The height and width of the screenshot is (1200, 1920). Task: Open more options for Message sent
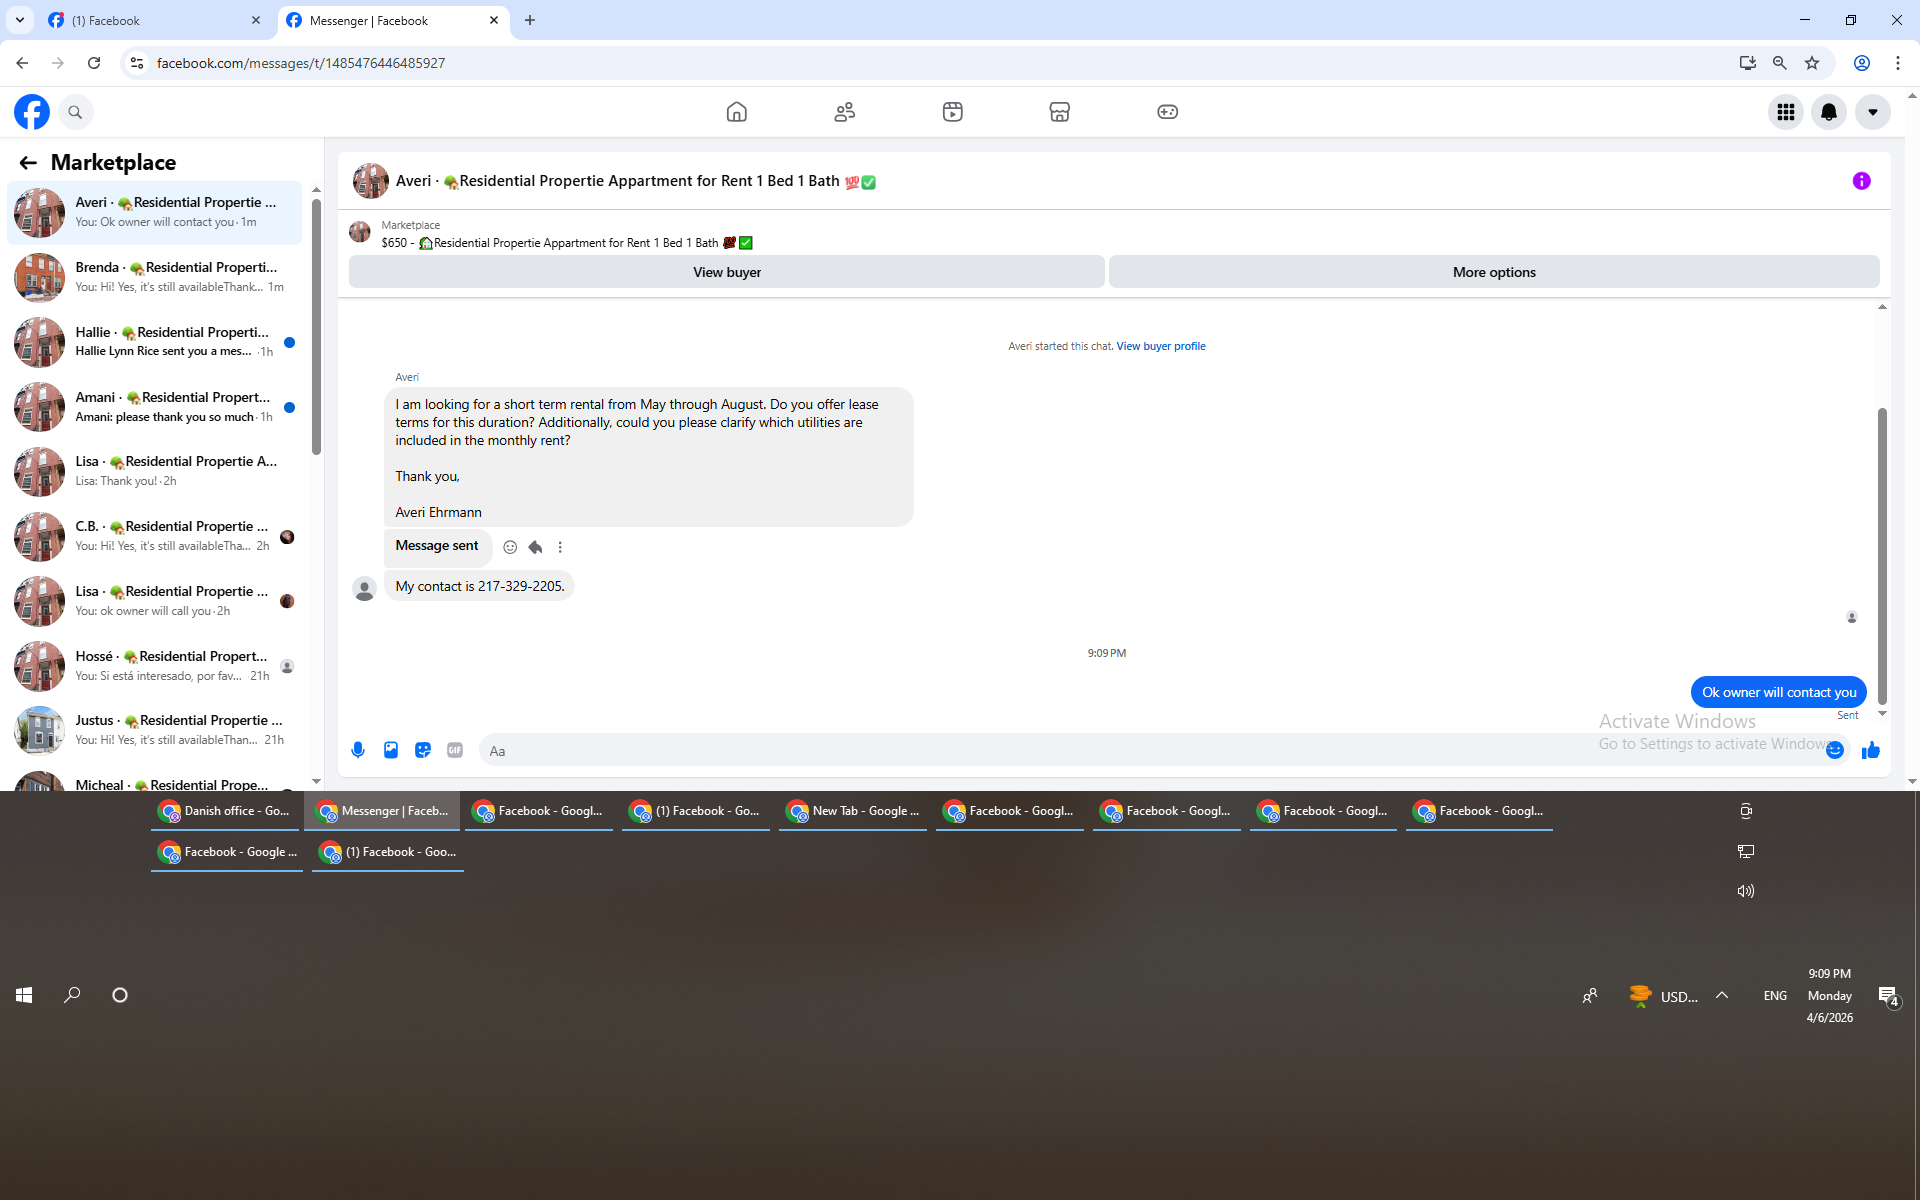tap(560, 547)
